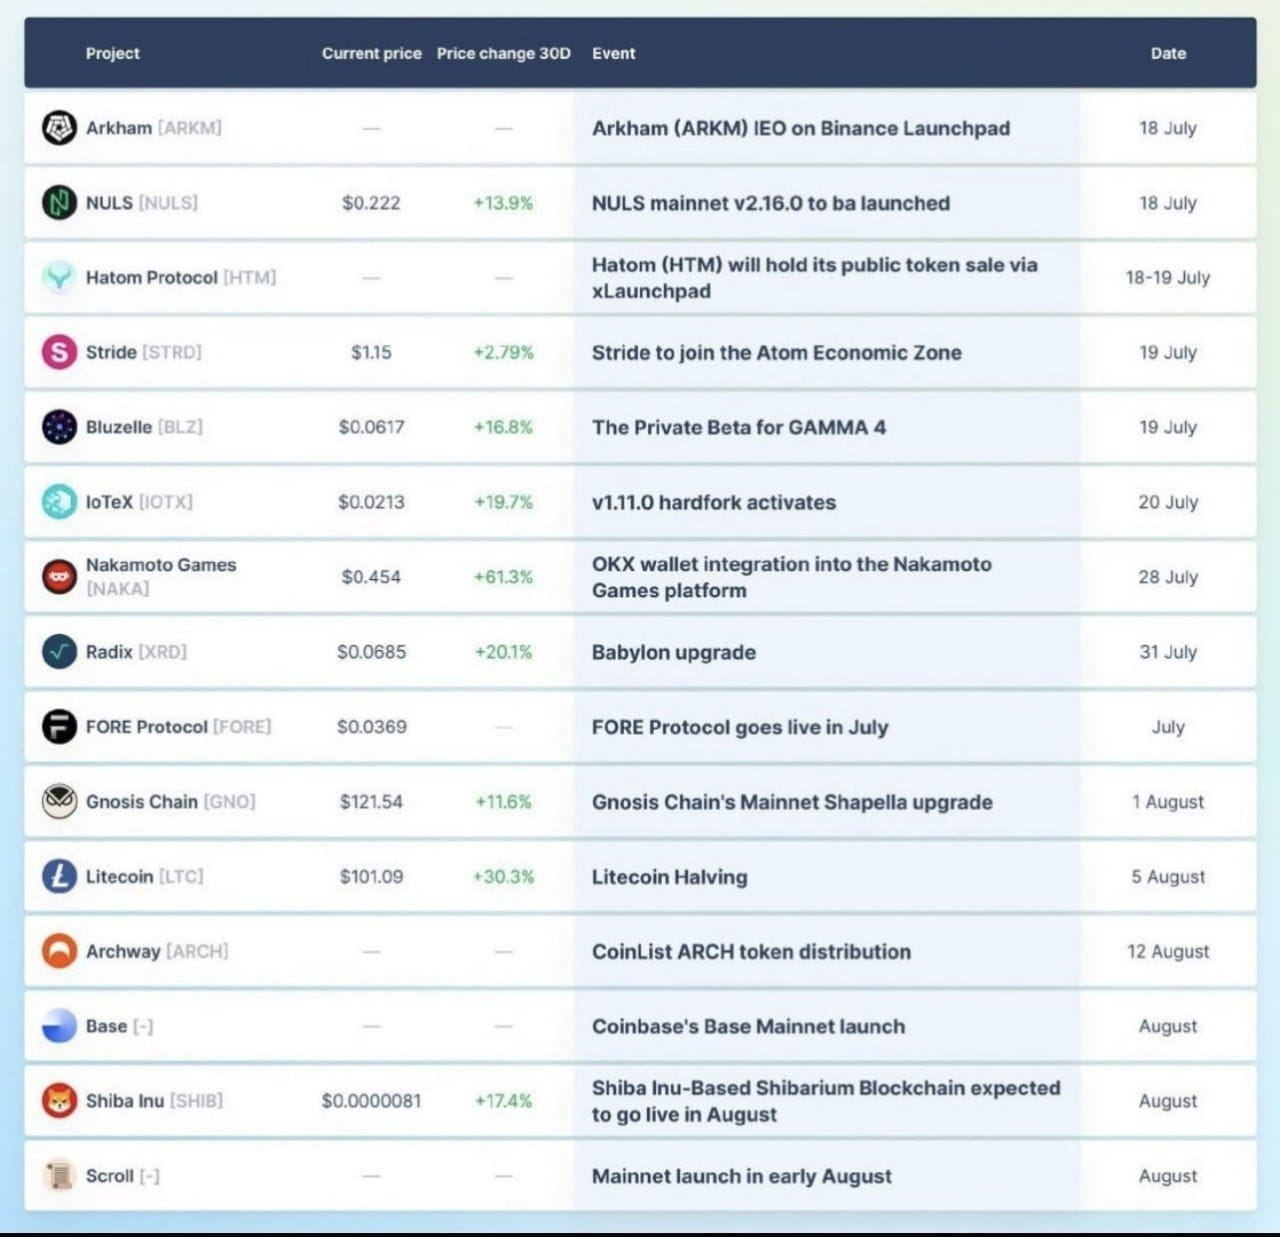Viewport: 1280px width, 1237px height.
Task: Select the Shiba Inu [SHIB] name
Action: (154, 1101)
